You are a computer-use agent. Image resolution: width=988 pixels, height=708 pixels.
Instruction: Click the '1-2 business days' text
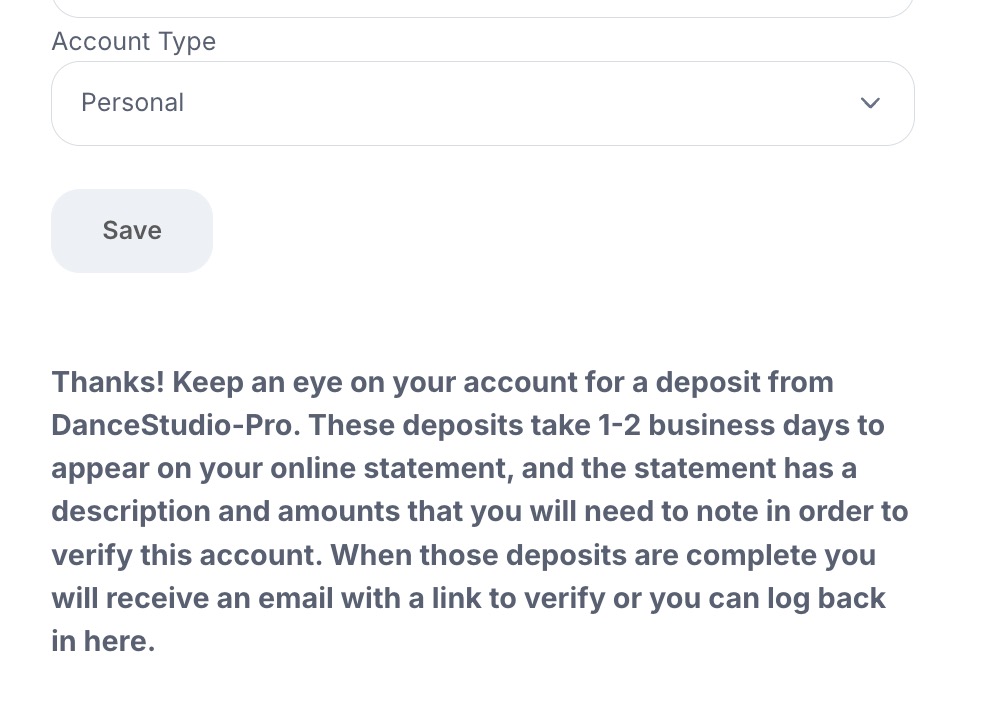723,425
